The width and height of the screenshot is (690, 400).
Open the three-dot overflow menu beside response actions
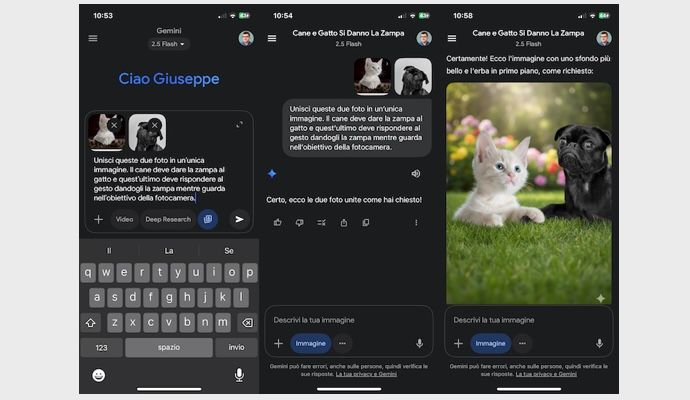416,223
